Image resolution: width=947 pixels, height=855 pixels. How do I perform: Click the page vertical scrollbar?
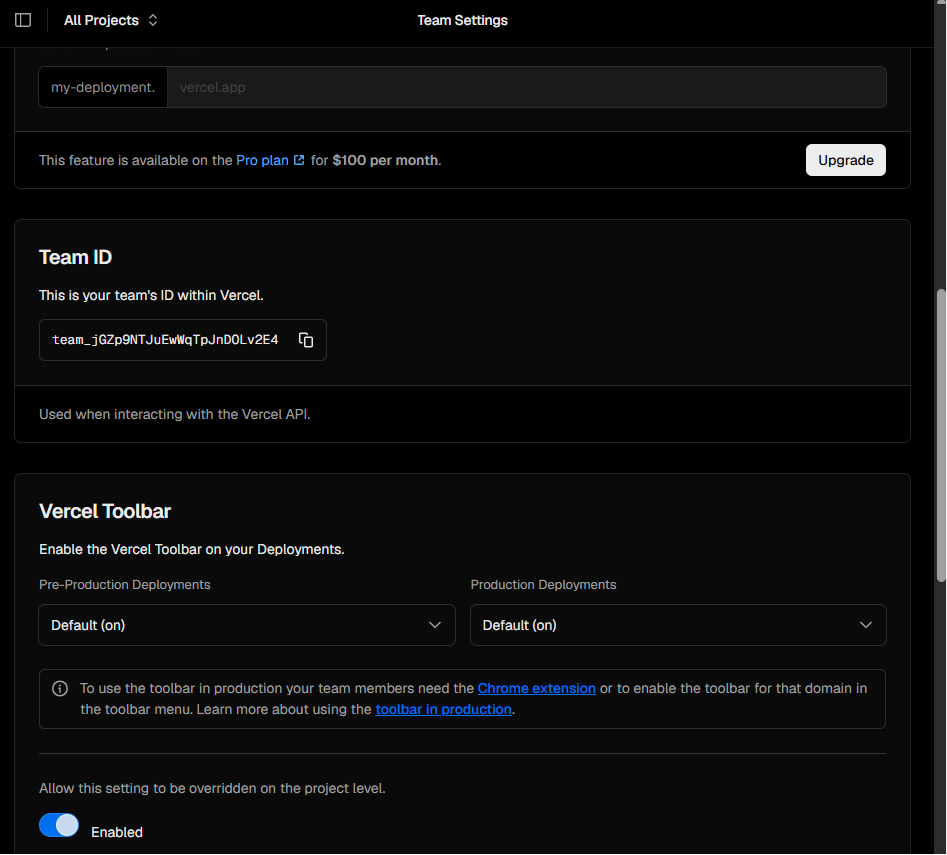click(x=940, y=436)
